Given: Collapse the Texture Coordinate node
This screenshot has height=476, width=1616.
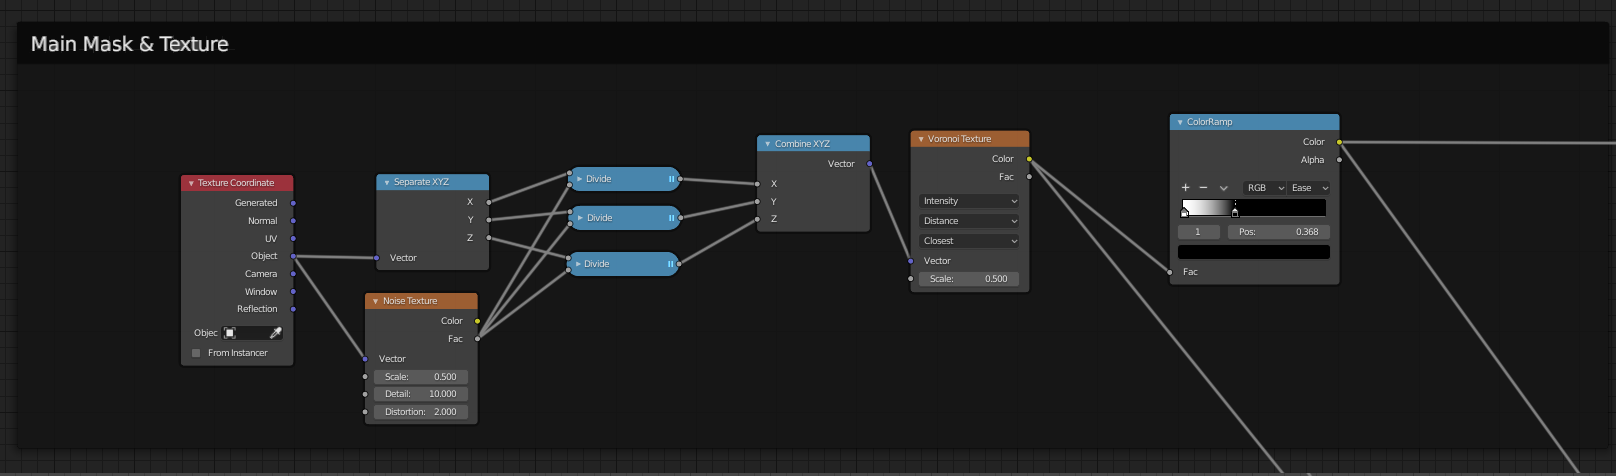Looking at the screenshot, I should tap(191, 184).
